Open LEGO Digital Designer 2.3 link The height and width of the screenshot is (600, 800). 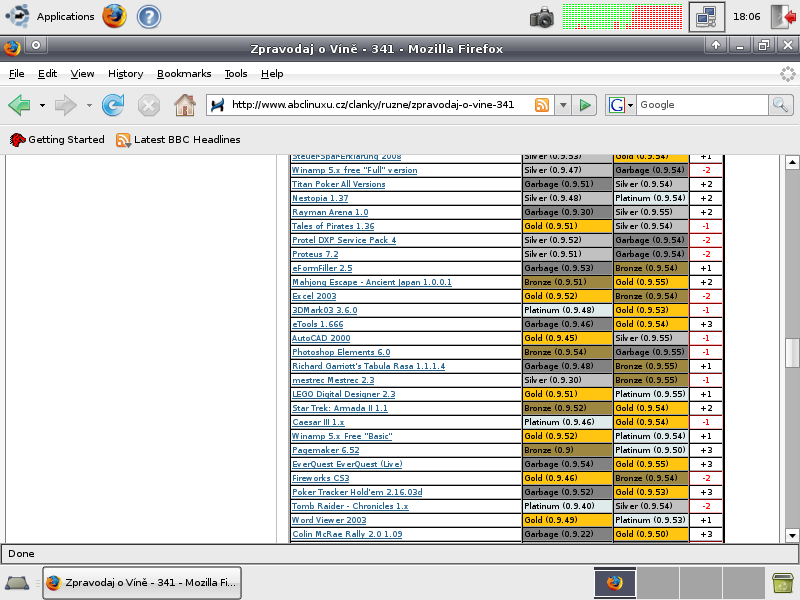coord(343,394)
